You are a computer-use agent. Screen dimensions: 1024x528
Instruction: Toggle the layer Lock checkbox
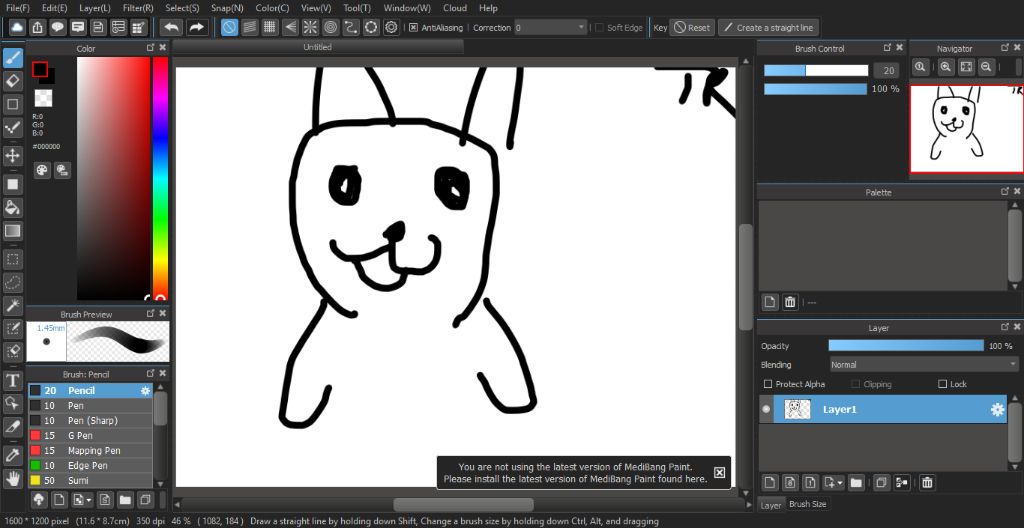pos(942,384)
